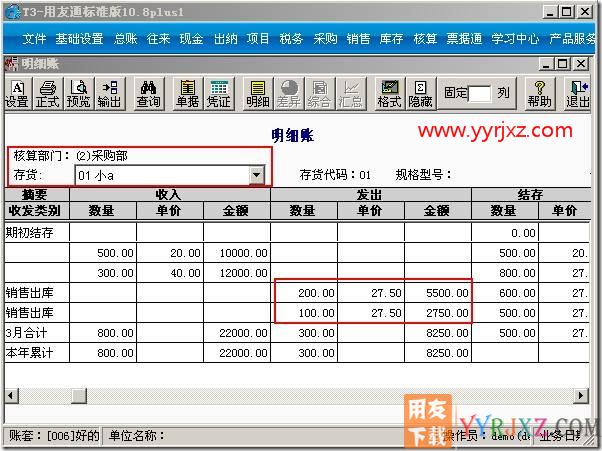The image size is (602, 451).
Task: Open the 凭证 voucher toolbar icon
Action: (219, 94)
